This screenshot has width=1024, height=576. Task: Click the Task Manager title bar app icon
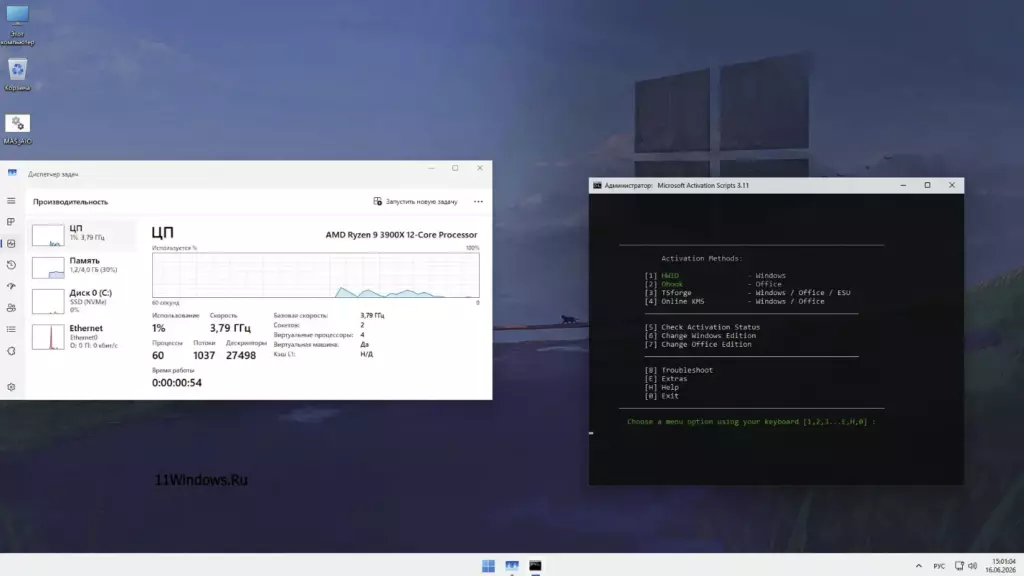point(12,173)
